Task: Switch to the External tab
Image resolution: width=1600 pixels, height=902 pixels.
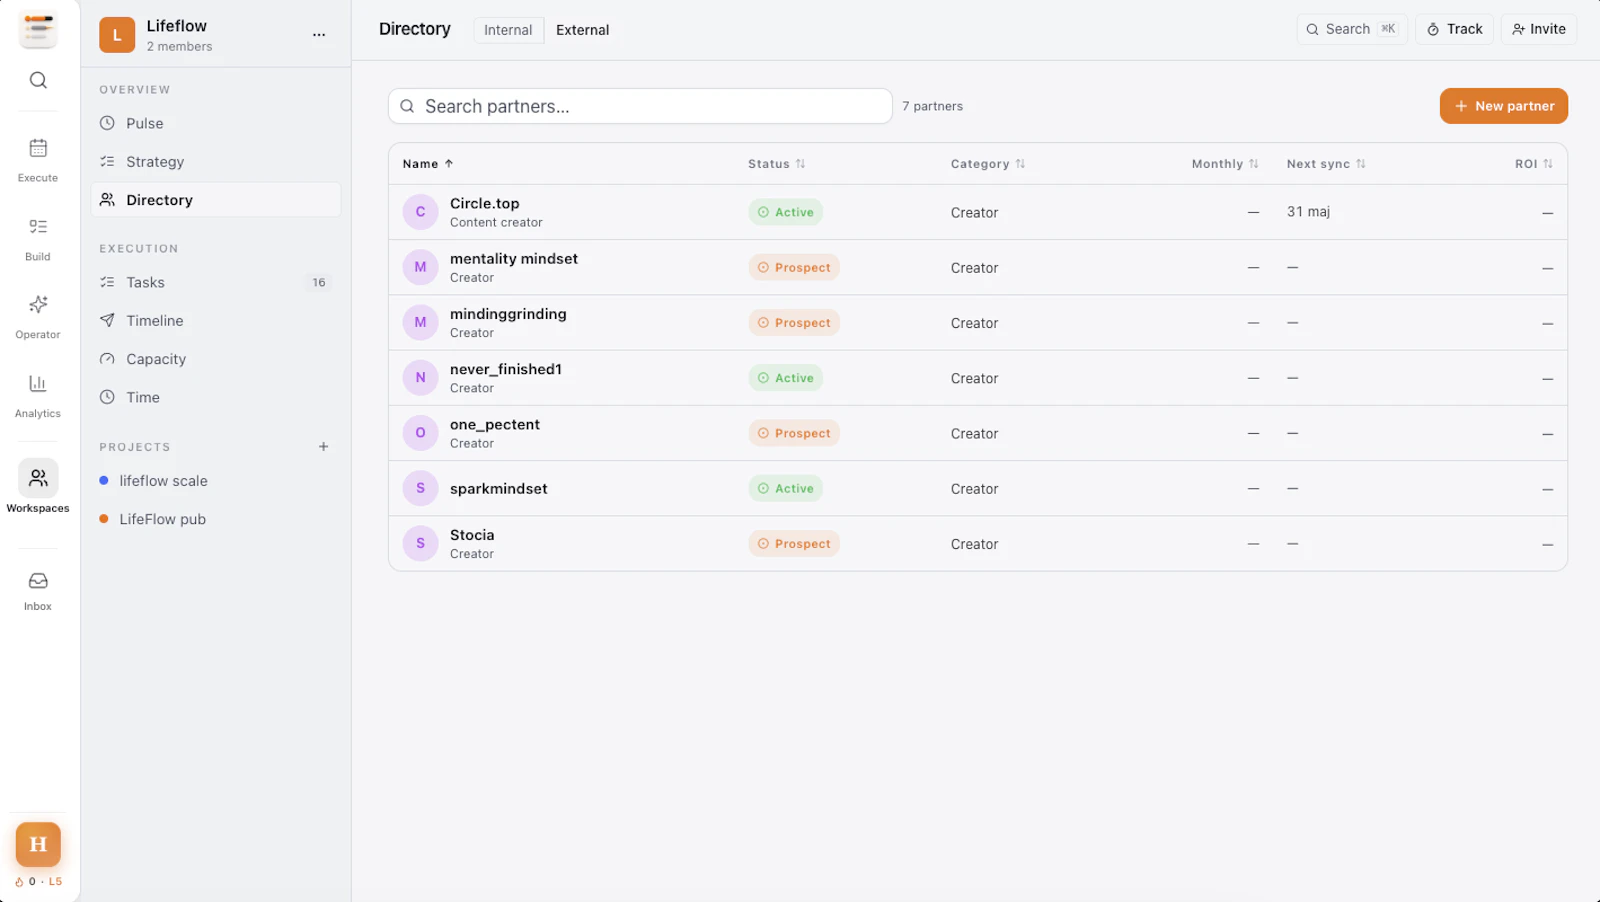Action: (x=582, y=30)
